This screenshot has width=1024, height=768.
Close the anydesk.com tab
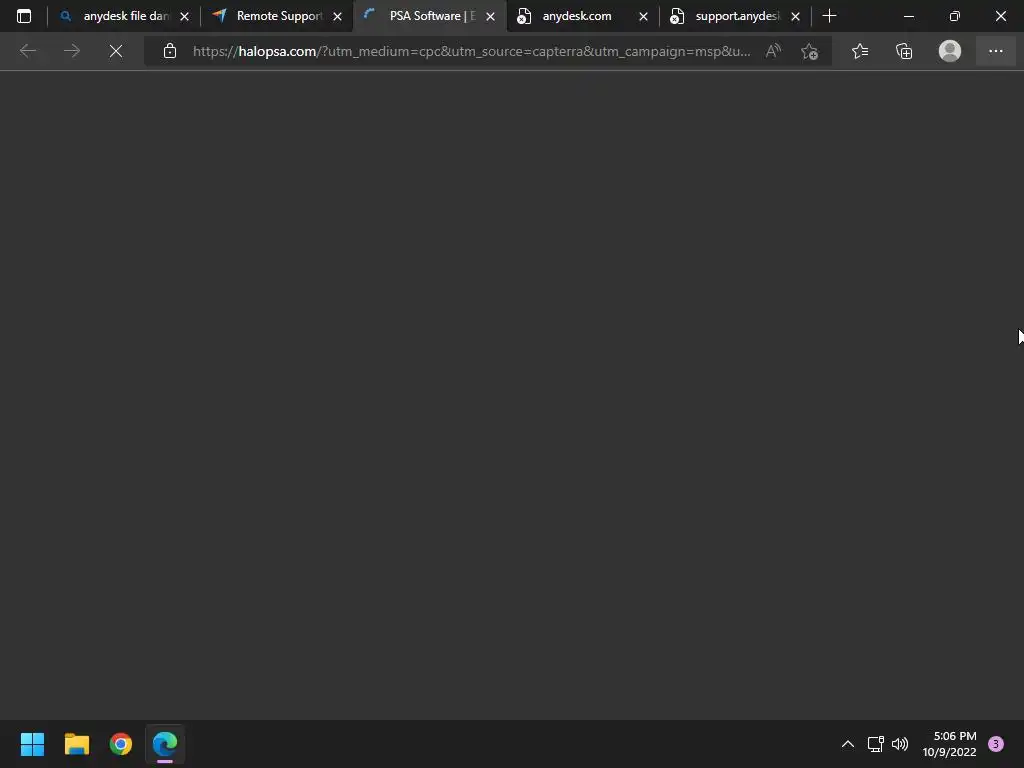click(643, 16)
